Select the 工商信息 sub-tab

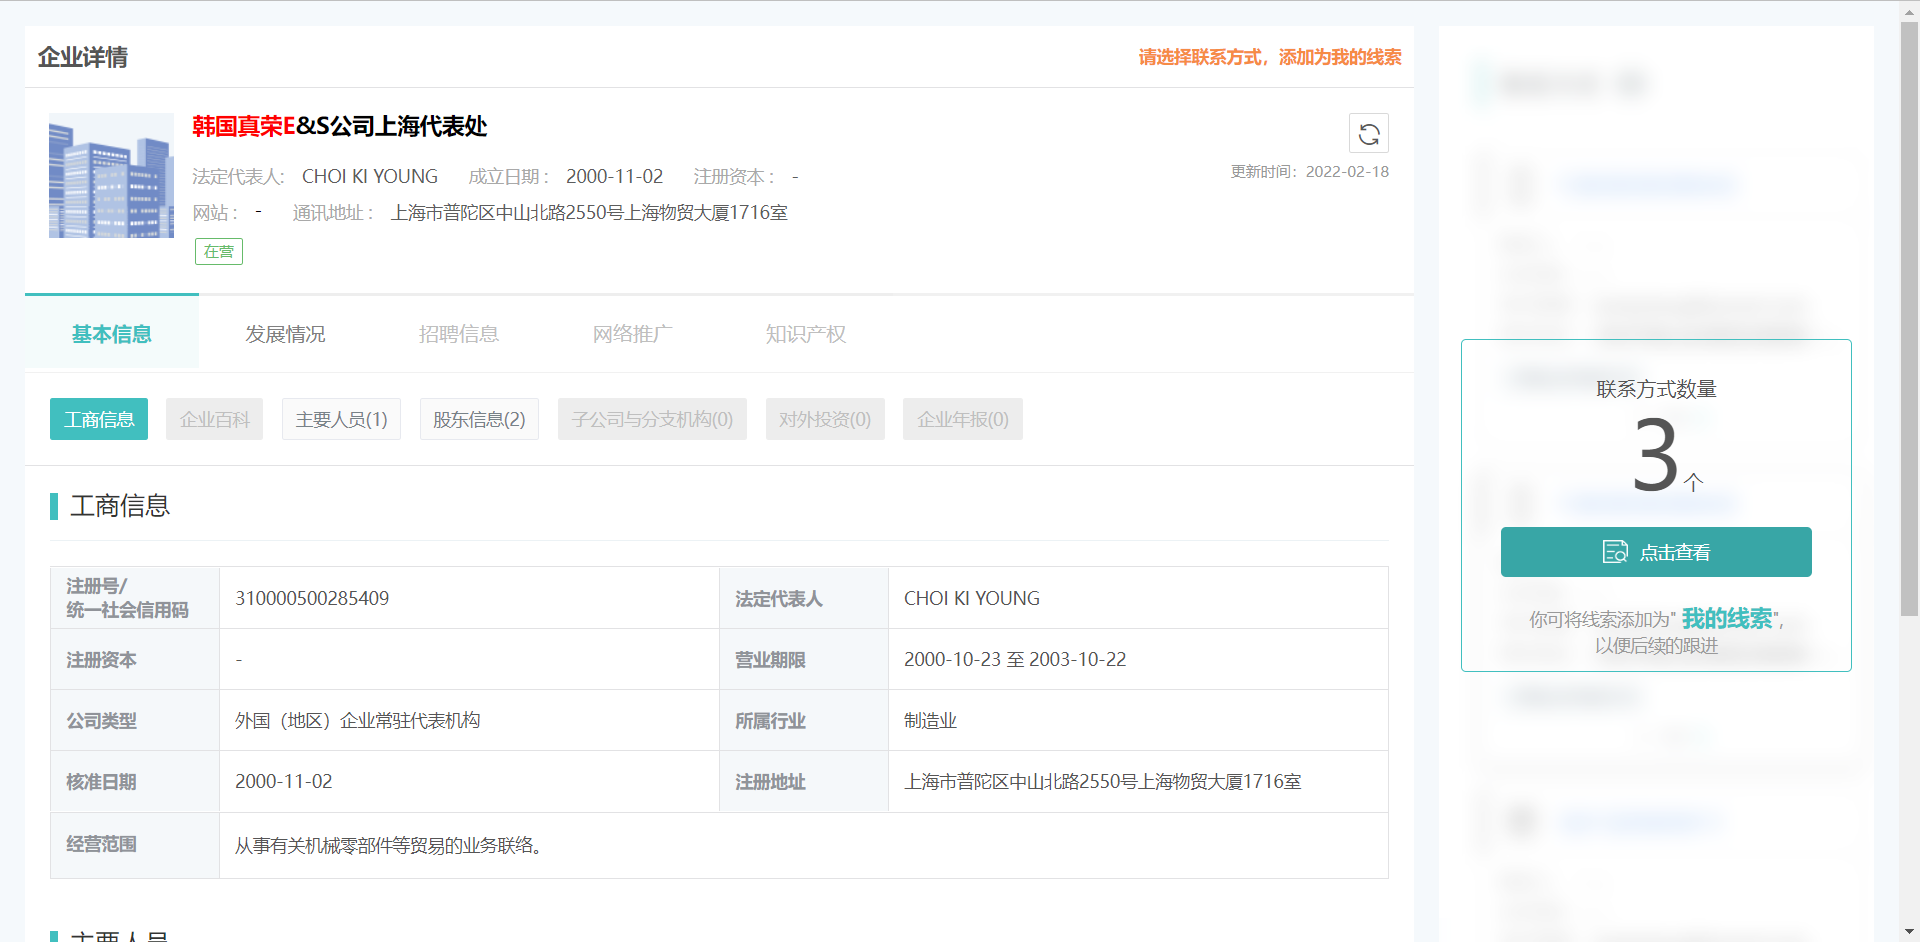pos(99,419)
